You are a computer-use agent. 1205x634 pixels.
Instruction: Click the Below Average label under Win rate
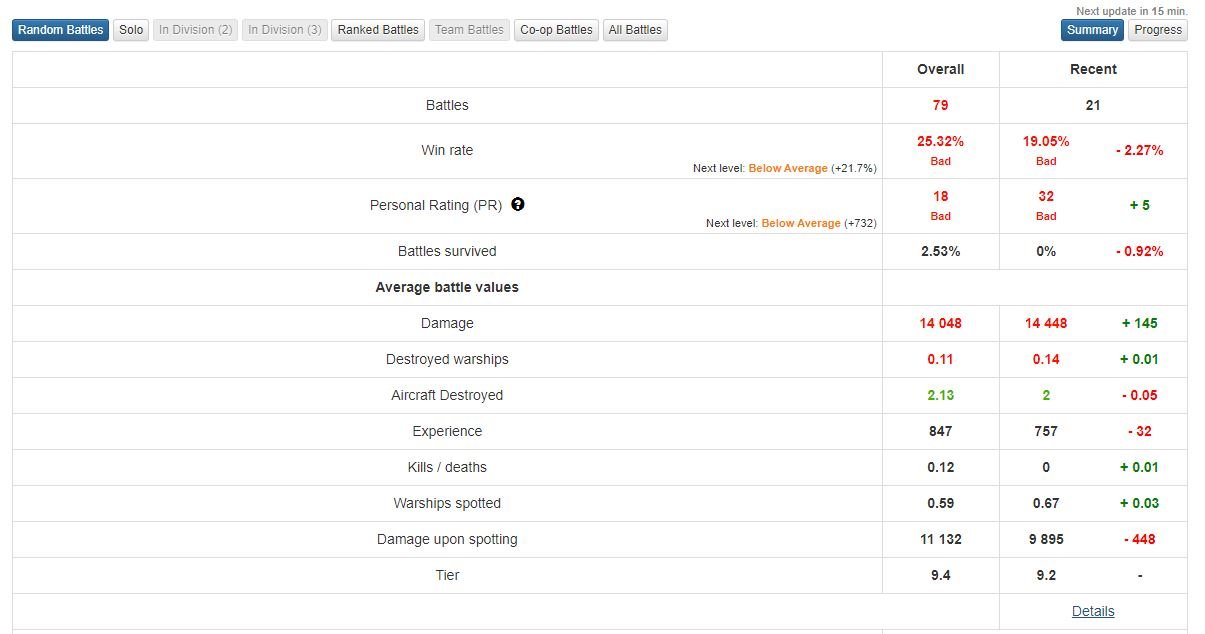(788, 168)
